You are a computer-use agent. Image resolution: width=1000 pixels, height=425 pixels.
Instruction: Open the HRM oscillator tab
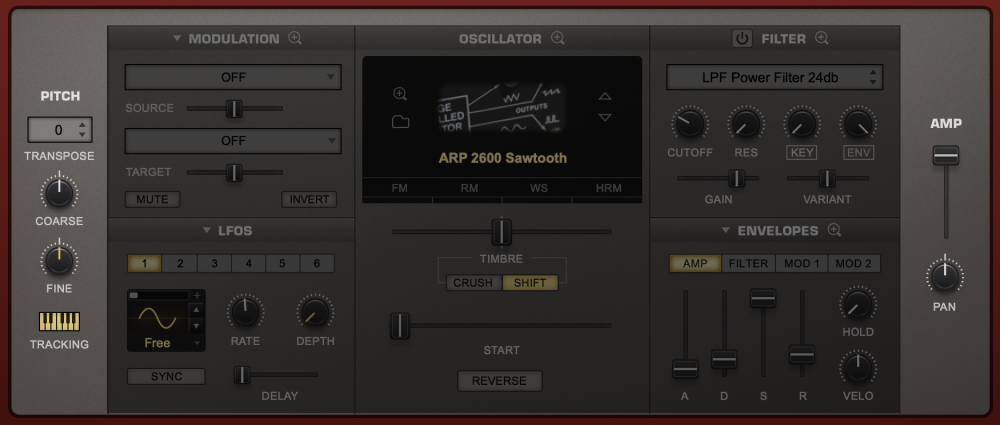tap(608, 188)
